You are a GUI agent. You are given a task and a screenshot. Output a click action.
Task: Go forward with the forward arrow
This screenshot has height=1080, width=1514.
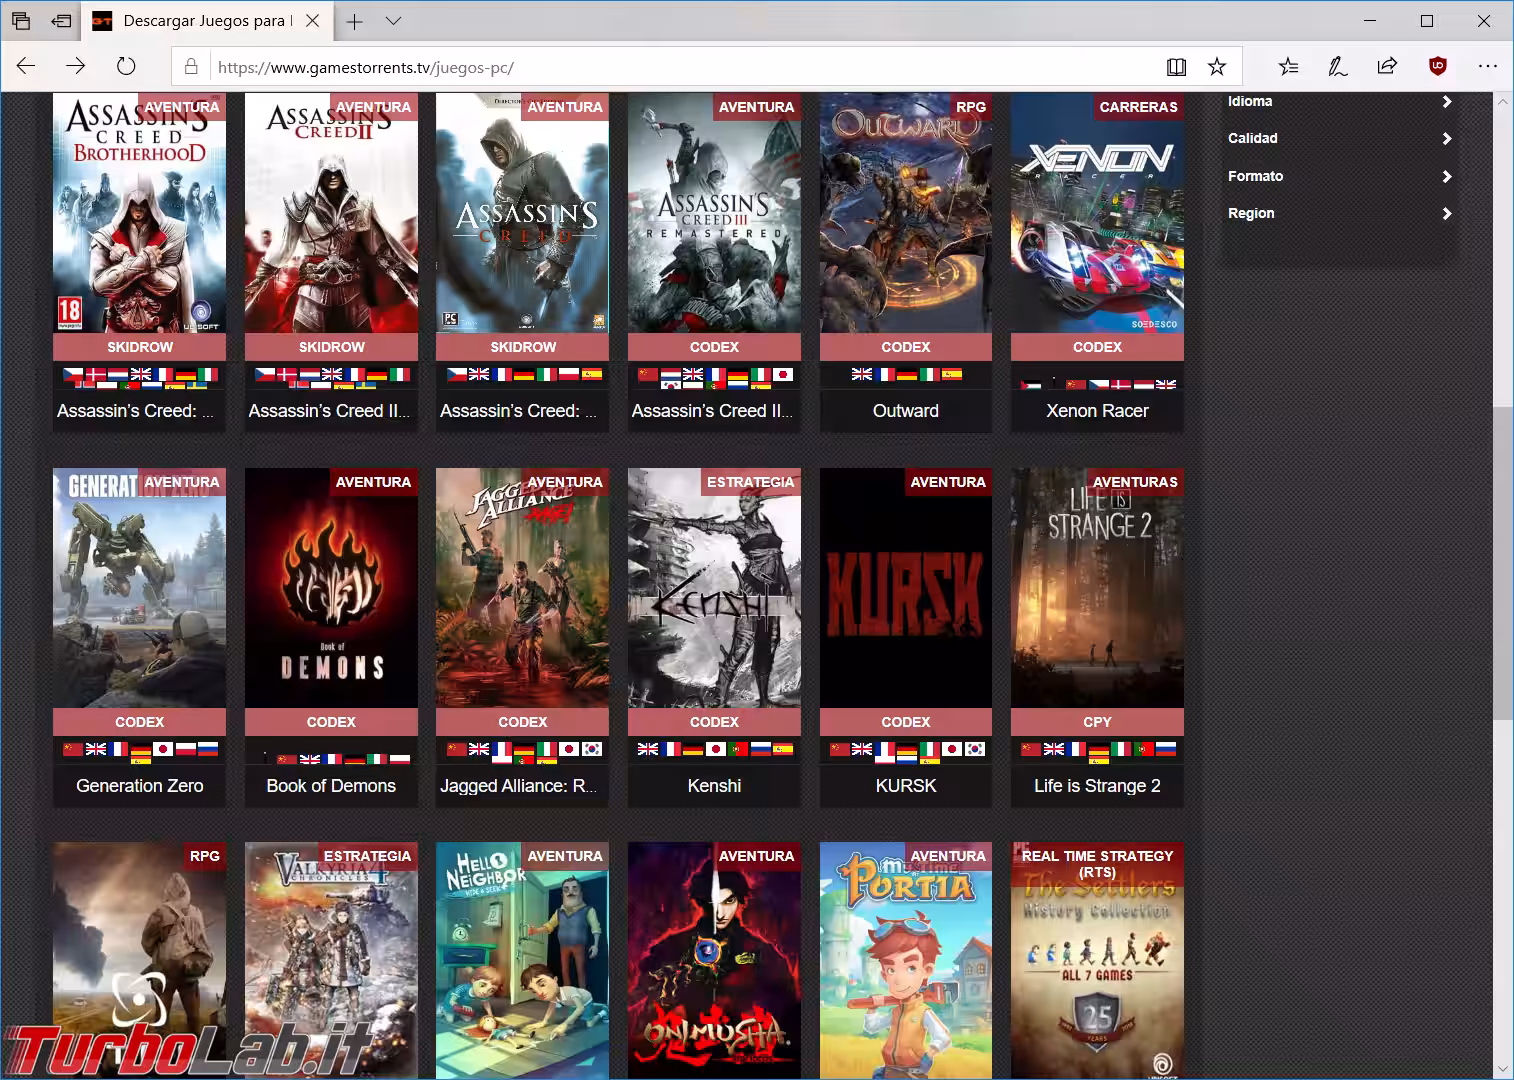76,67
